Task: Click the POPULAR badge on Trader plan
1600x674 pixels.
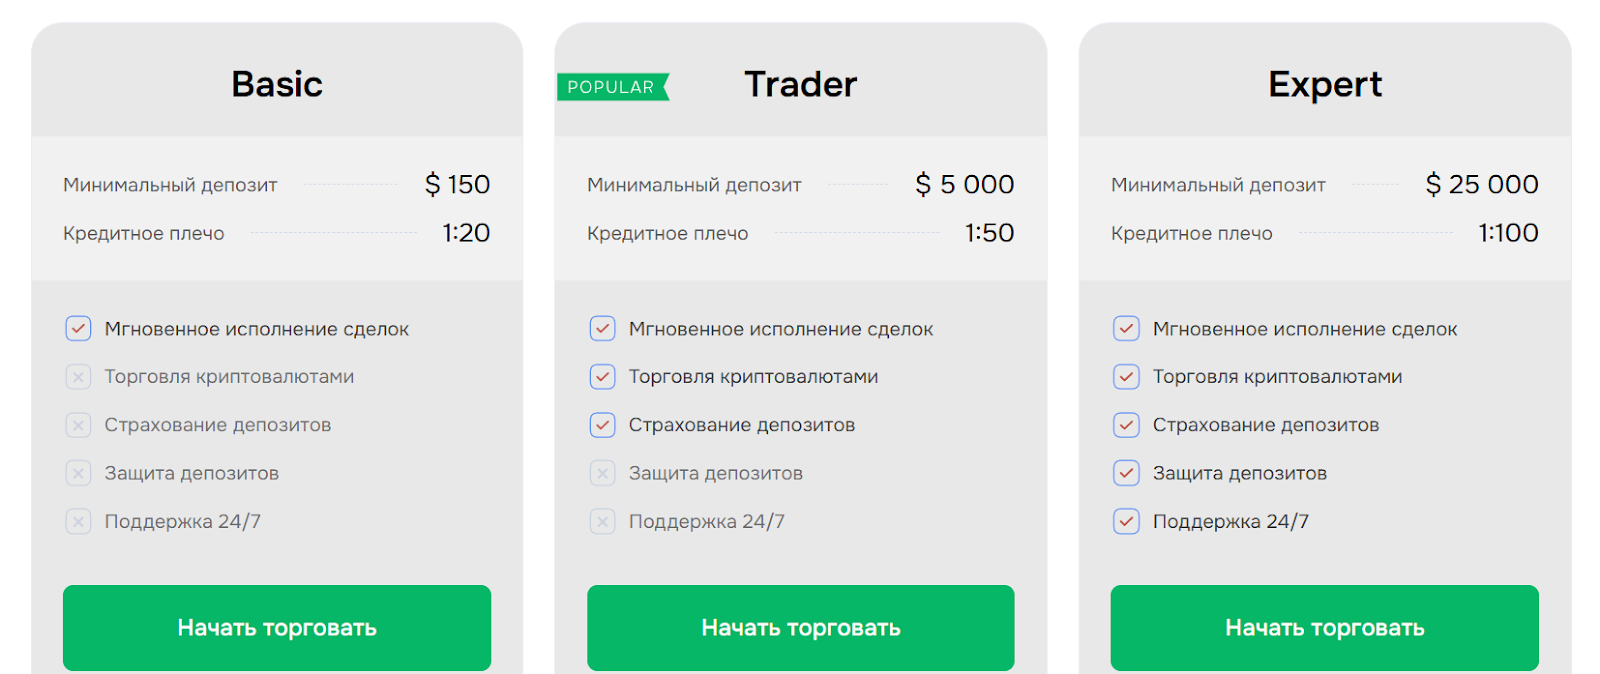Action: pyautogui.click(x=611, y=87)
